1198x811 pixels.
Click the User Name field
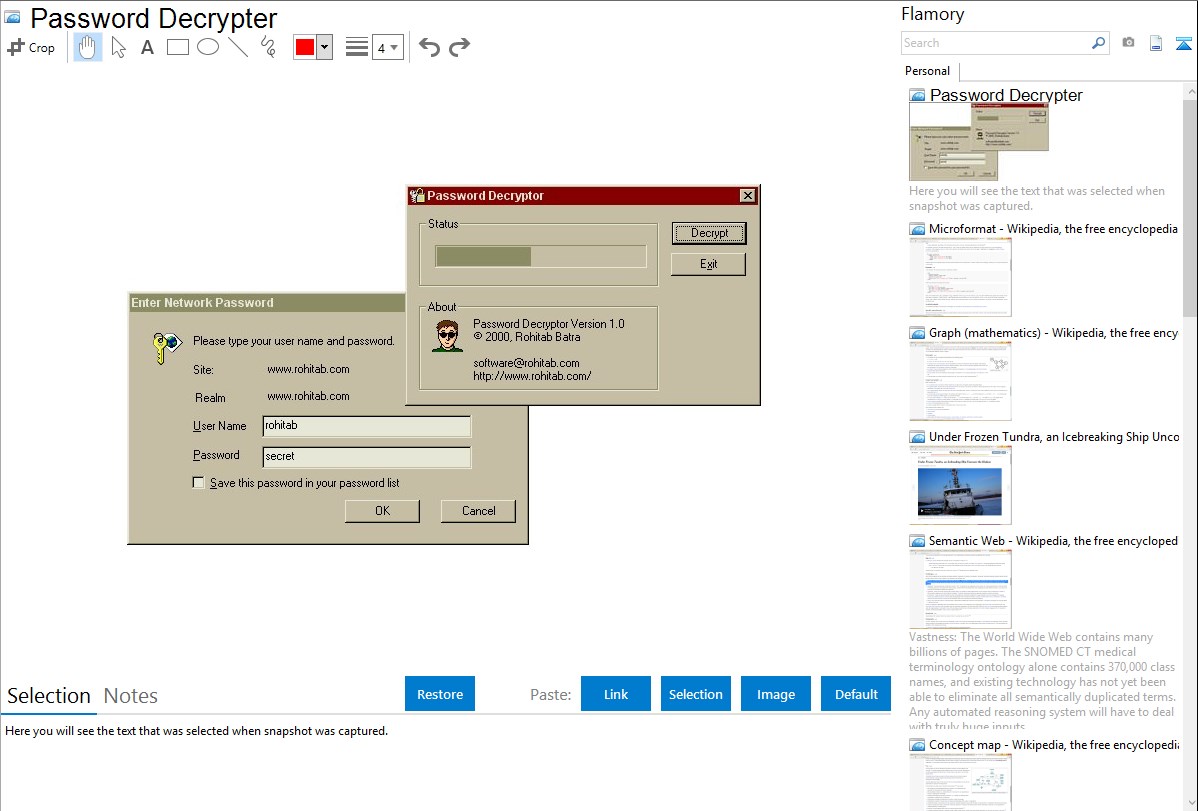pos(367,426)
